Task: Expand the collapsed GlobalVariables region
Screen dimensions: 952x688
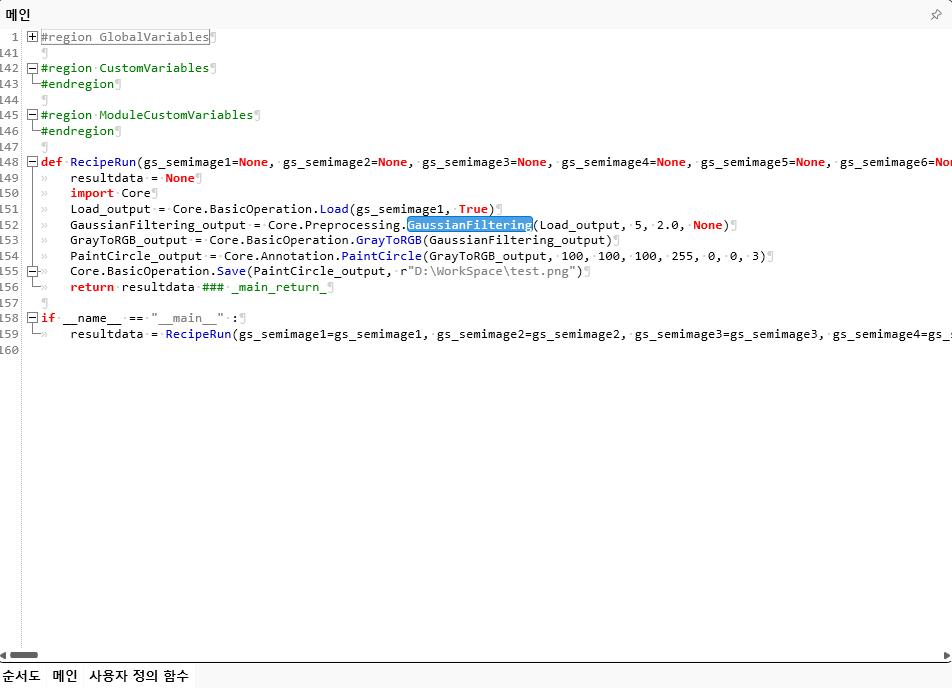Action: 32,37
